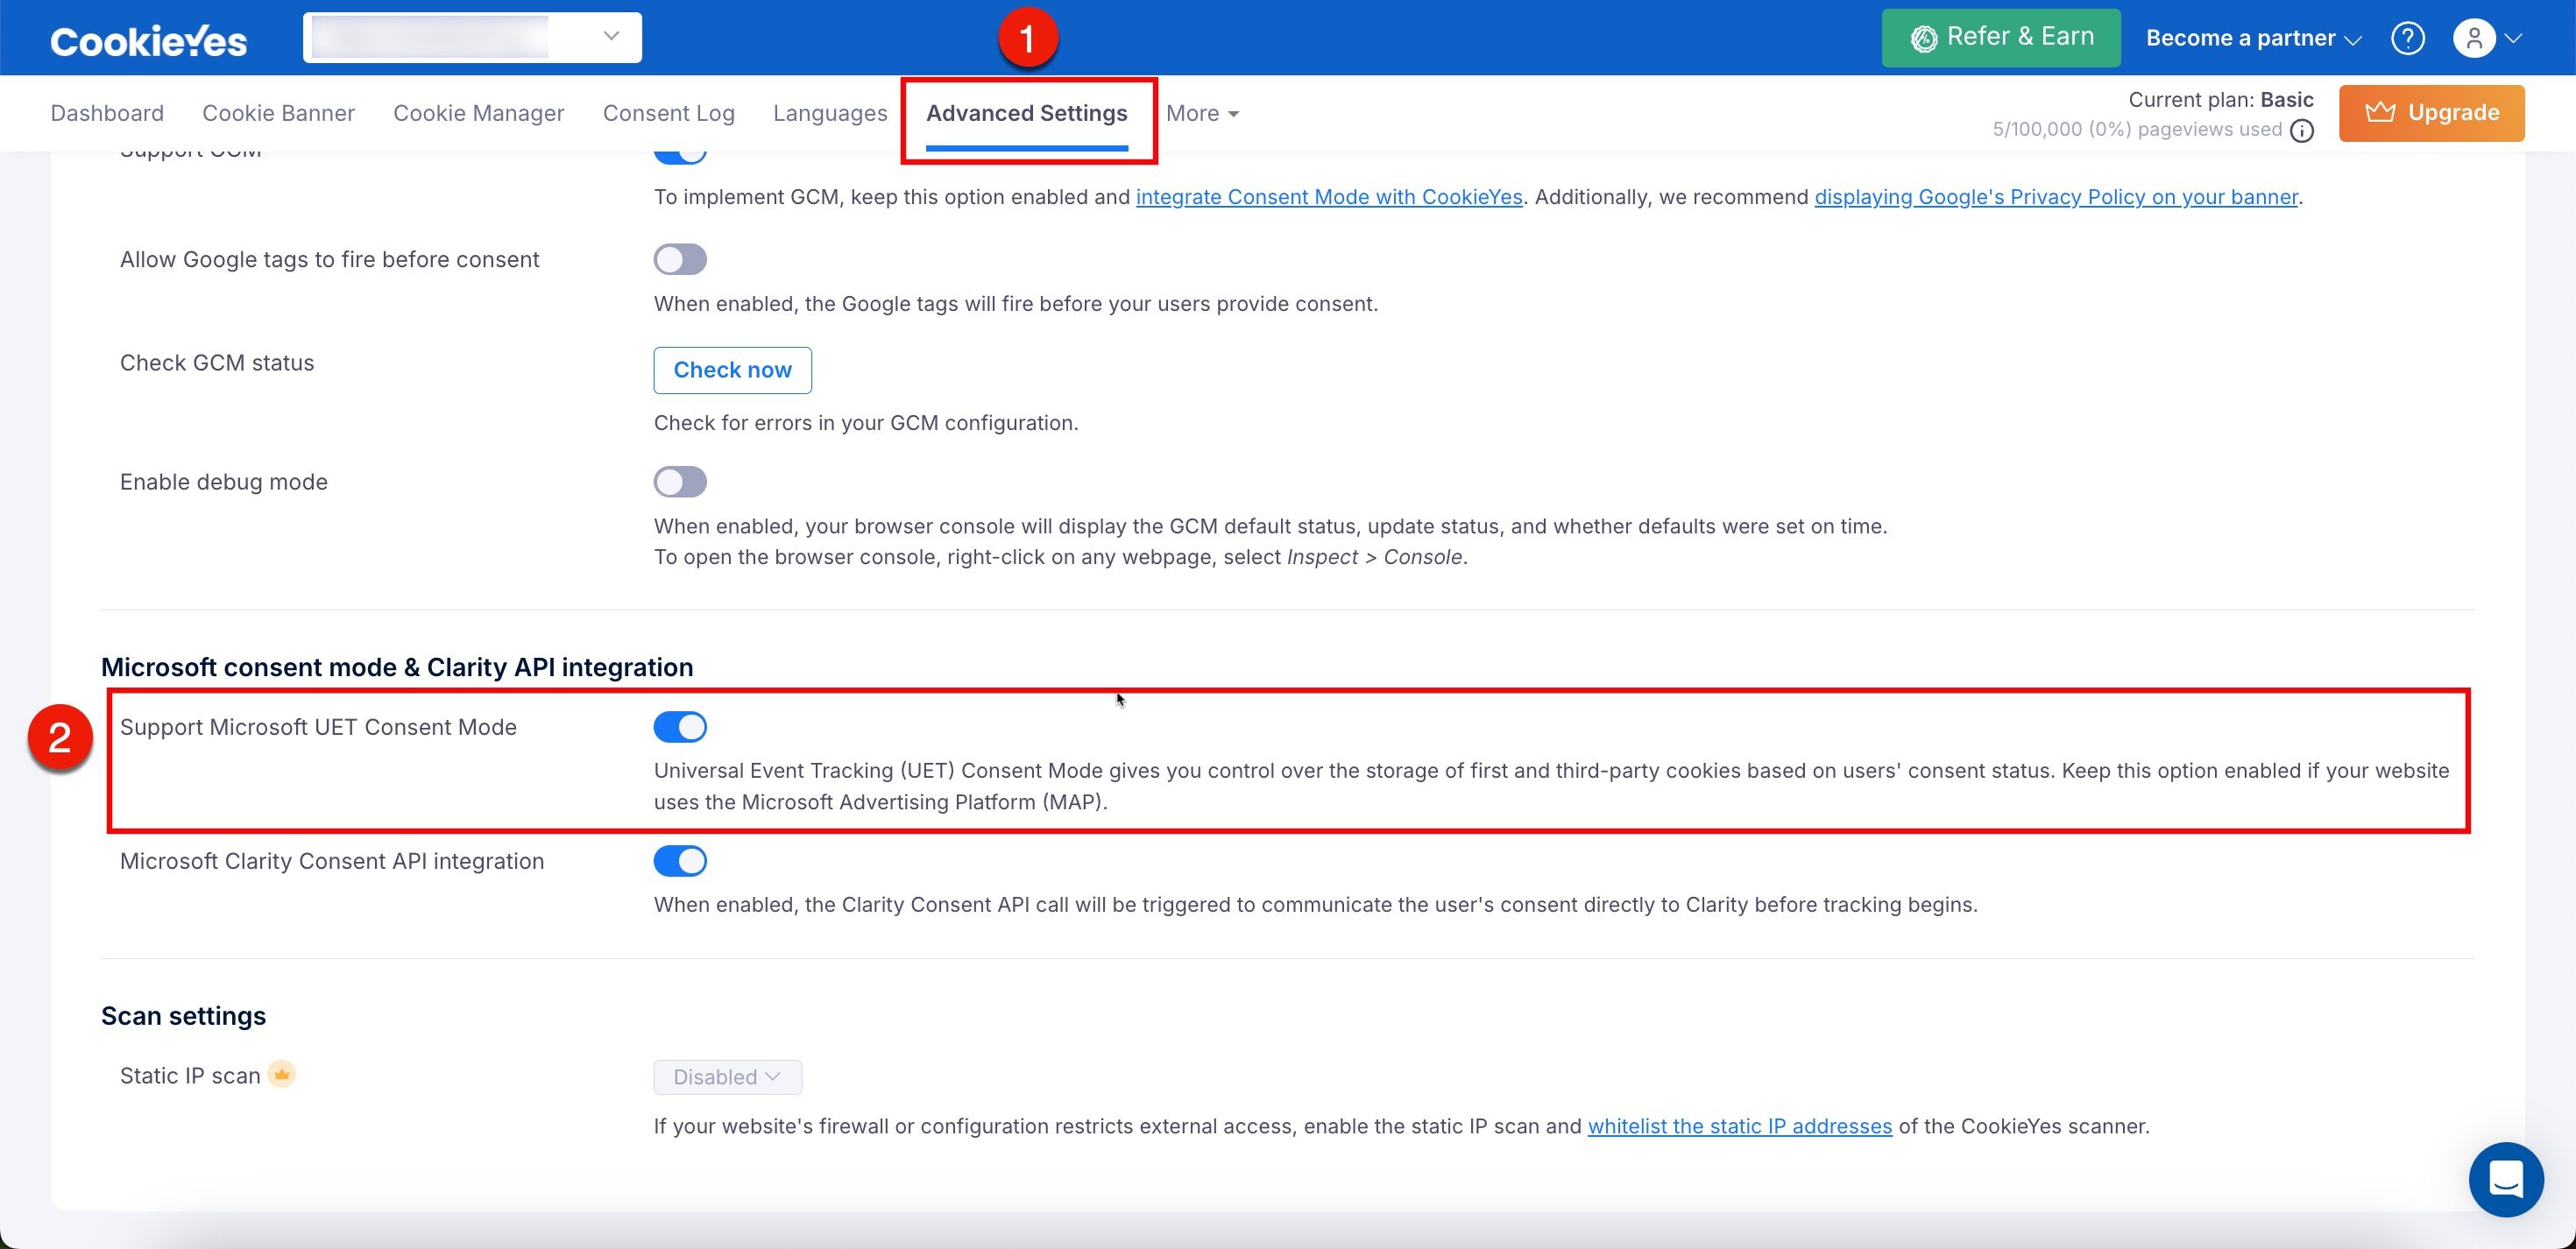Viewport: 2576px width, 1249px height.
Task: Open the Static IP scan Disabled dropdown
Action: (x=727, y=1076)
